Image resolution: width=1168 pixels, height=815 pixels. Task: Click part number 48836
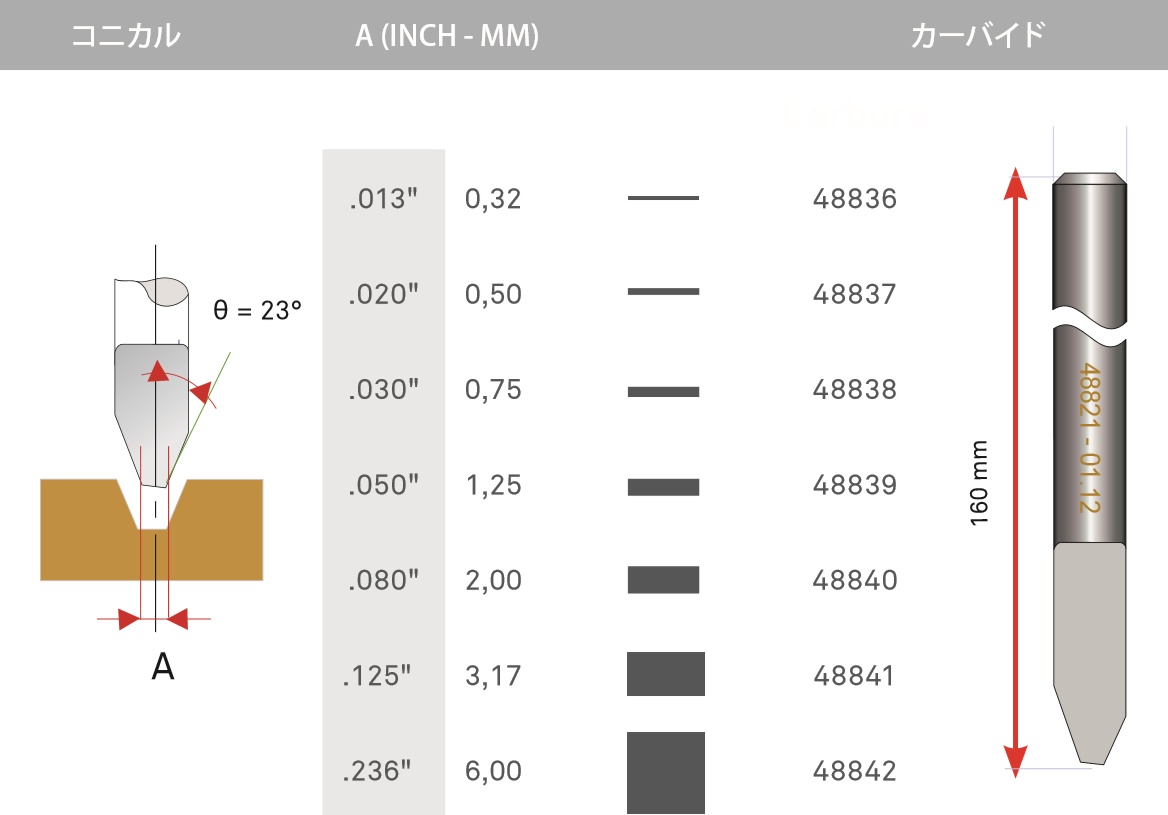coord(855,199)
